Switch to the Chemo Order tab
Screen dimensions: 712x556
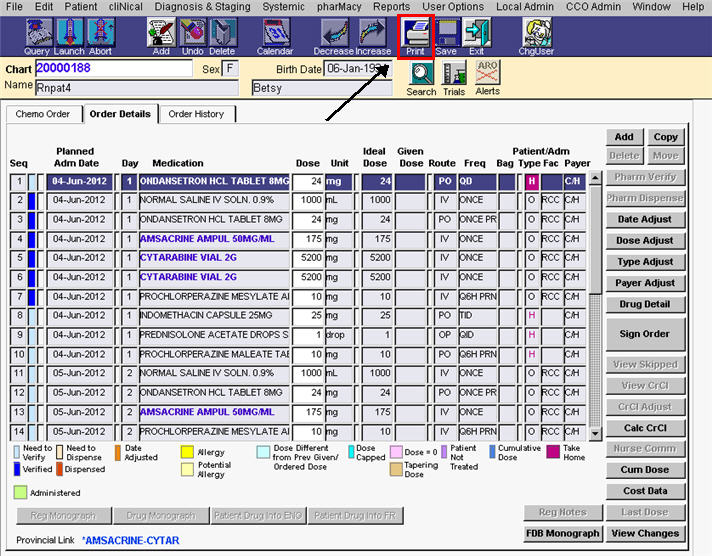coord(43,114)
